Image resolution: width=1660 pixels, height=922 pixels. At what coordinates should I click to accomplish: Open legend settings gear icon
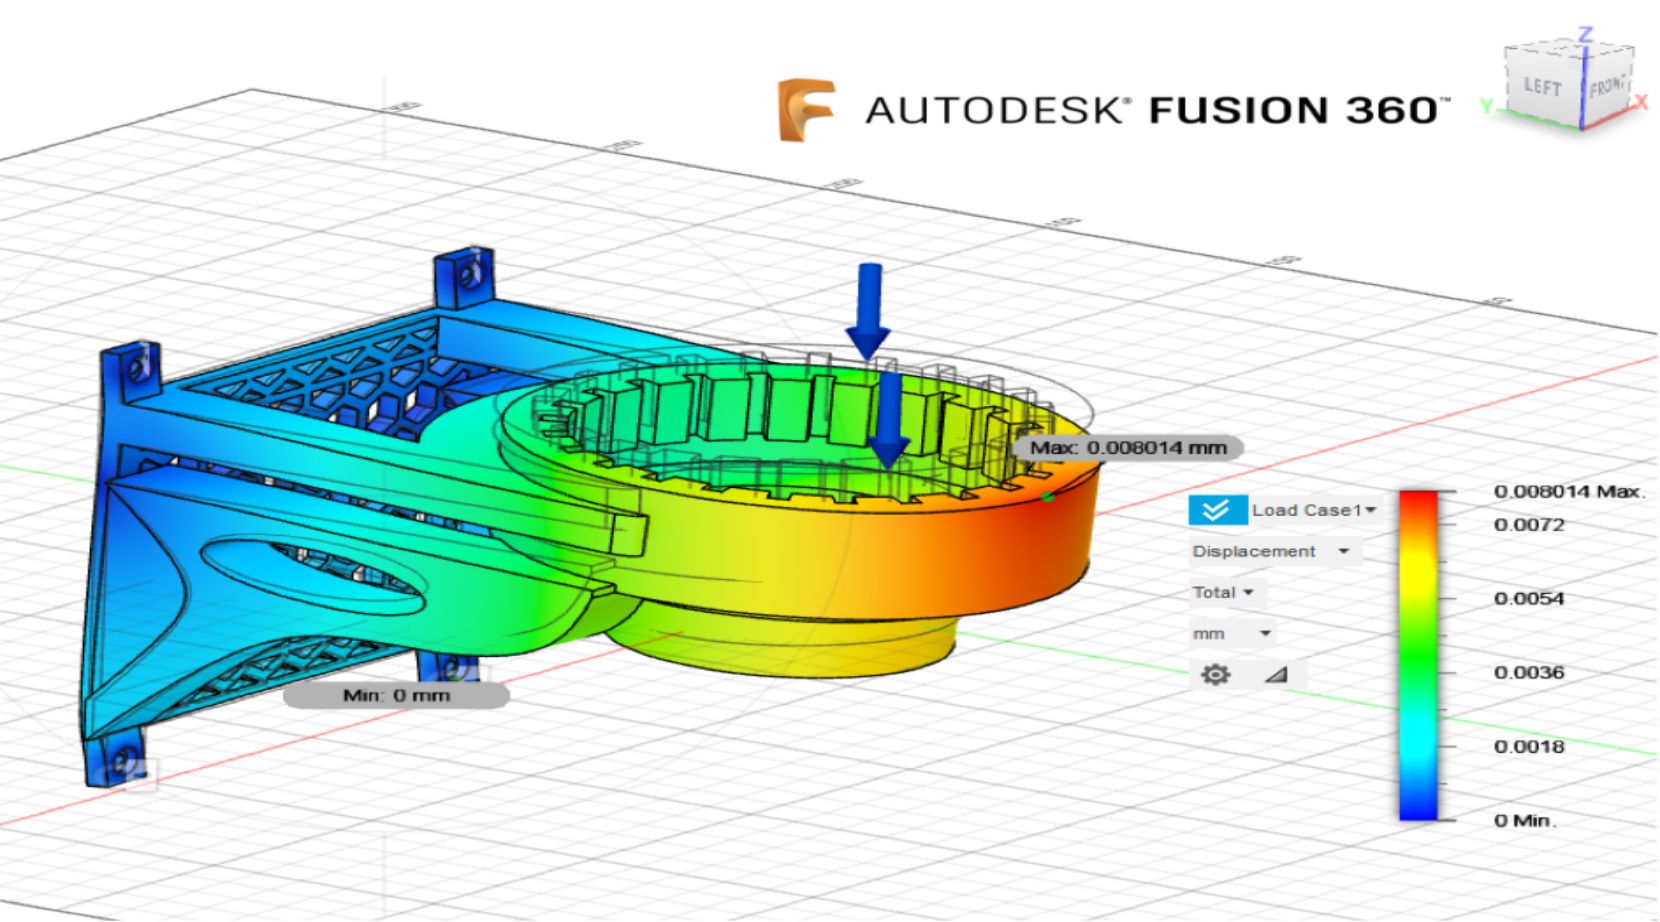pyautogui.click(x=1215, y=675)
